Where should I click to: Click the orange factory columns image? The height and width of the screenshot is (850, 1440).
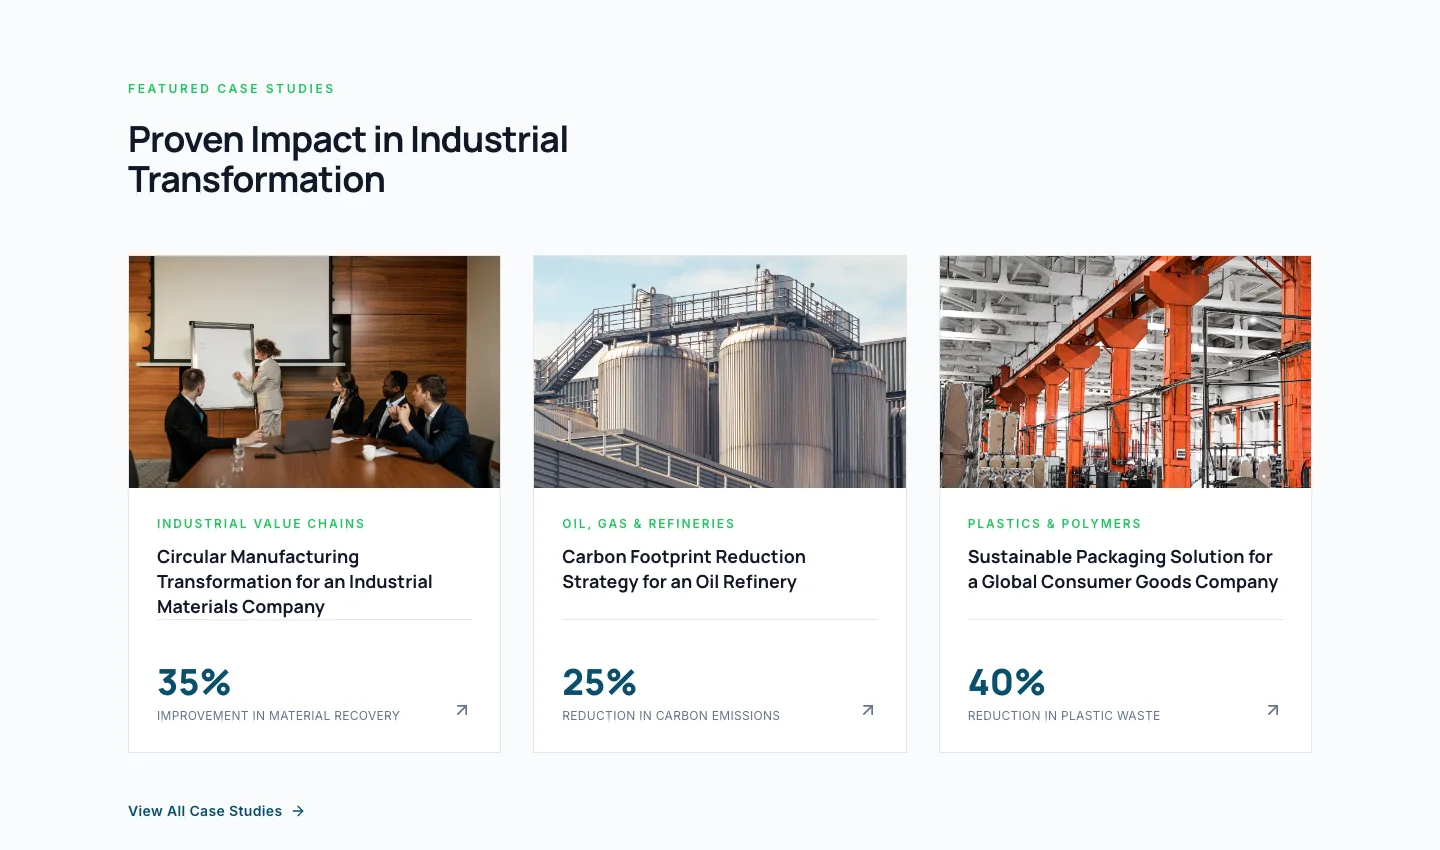coord(1125,372)
